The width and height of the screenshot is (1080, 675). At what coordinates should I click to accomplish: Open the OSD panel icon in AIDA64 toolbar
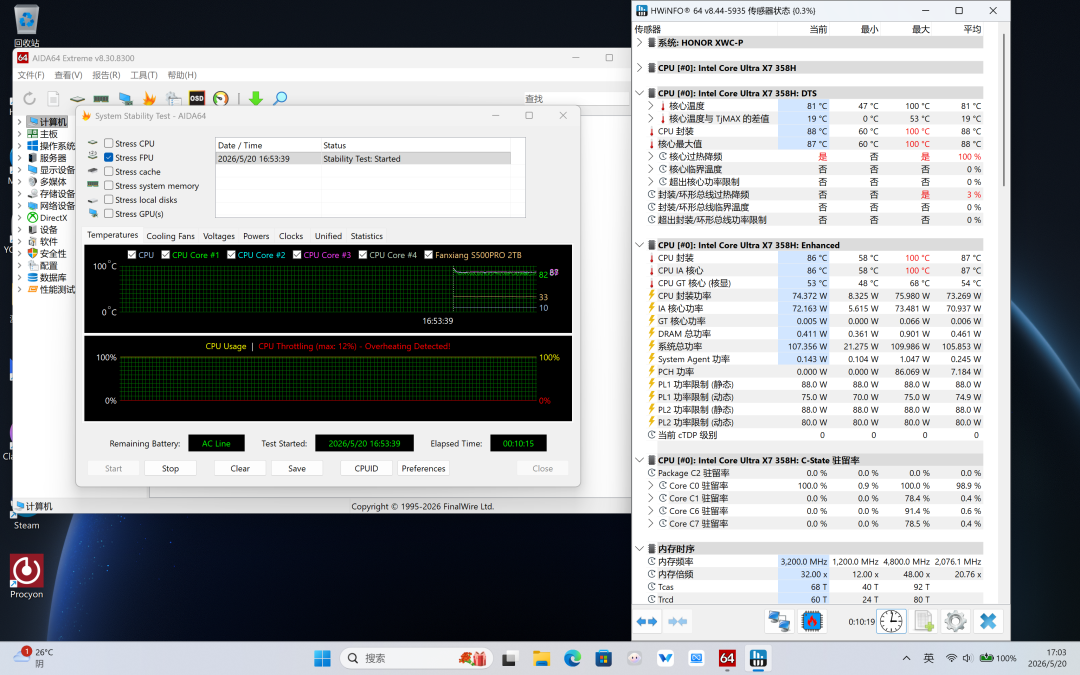197,98
